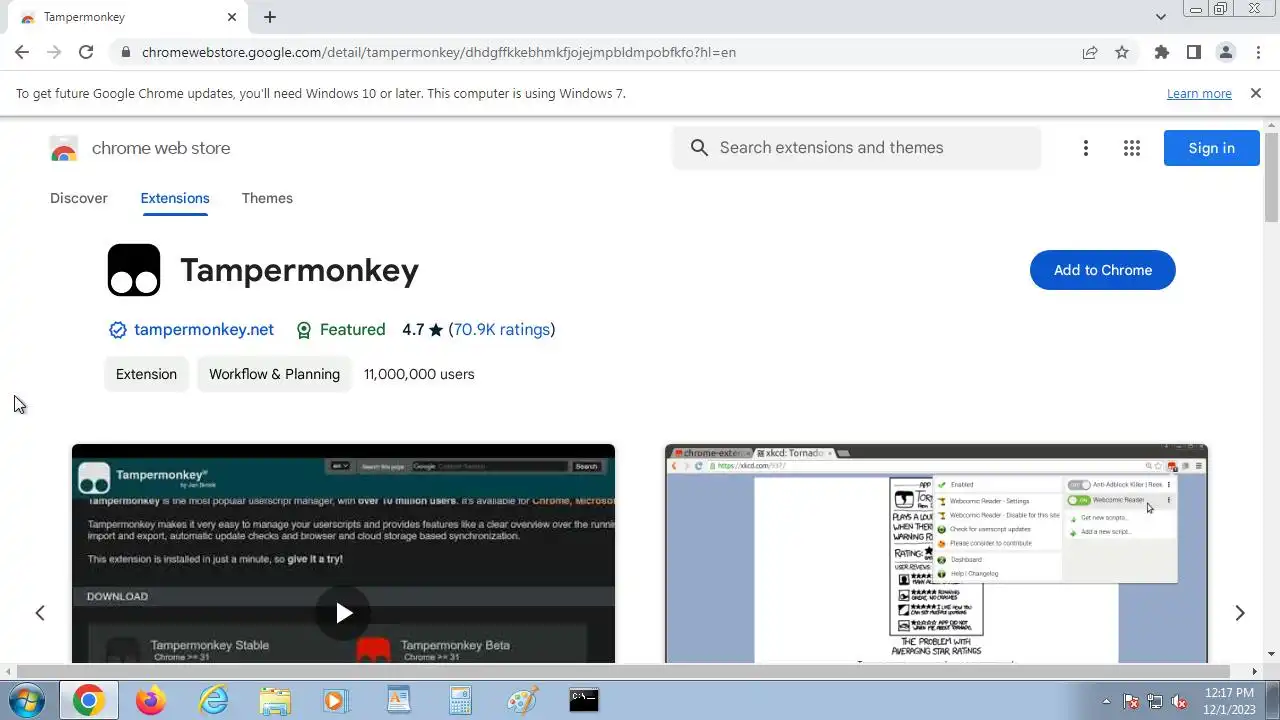This screenshot has width=1280, height=720.
Task: Switch to the Themes tab
Action: (267, 198)
